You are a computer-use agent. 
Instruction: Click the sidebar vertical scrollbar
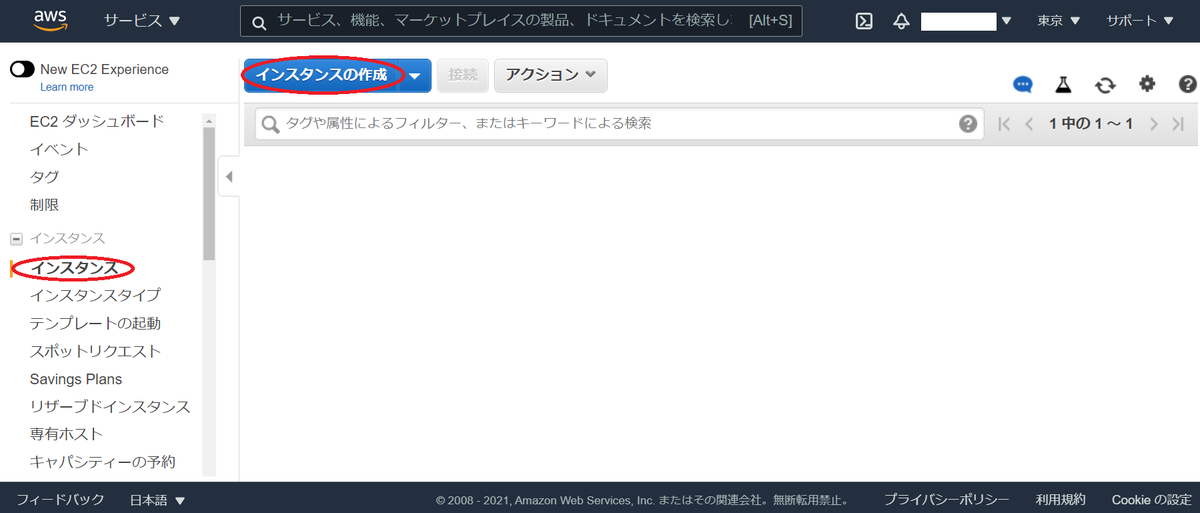pos(208,195)
